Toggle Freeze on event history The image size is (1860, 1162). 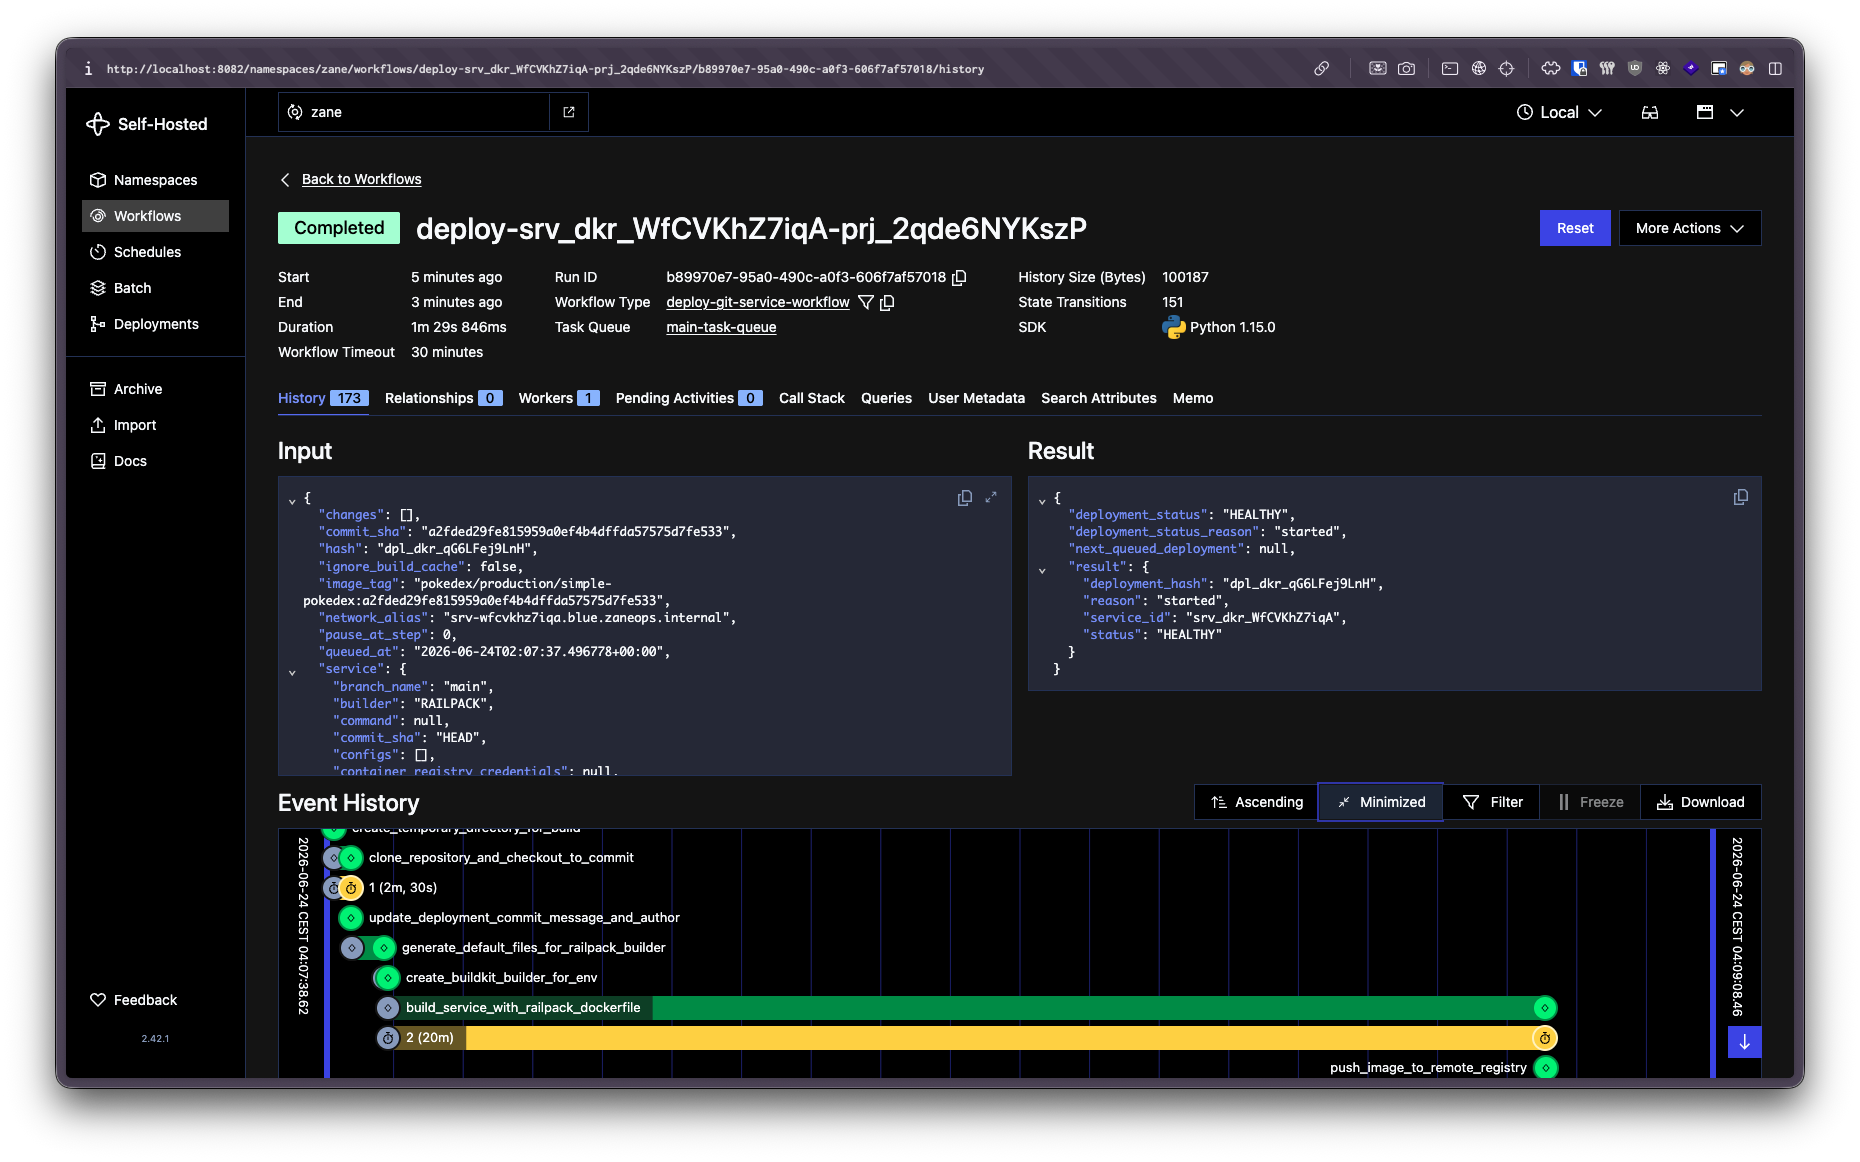click(1591, 802)
